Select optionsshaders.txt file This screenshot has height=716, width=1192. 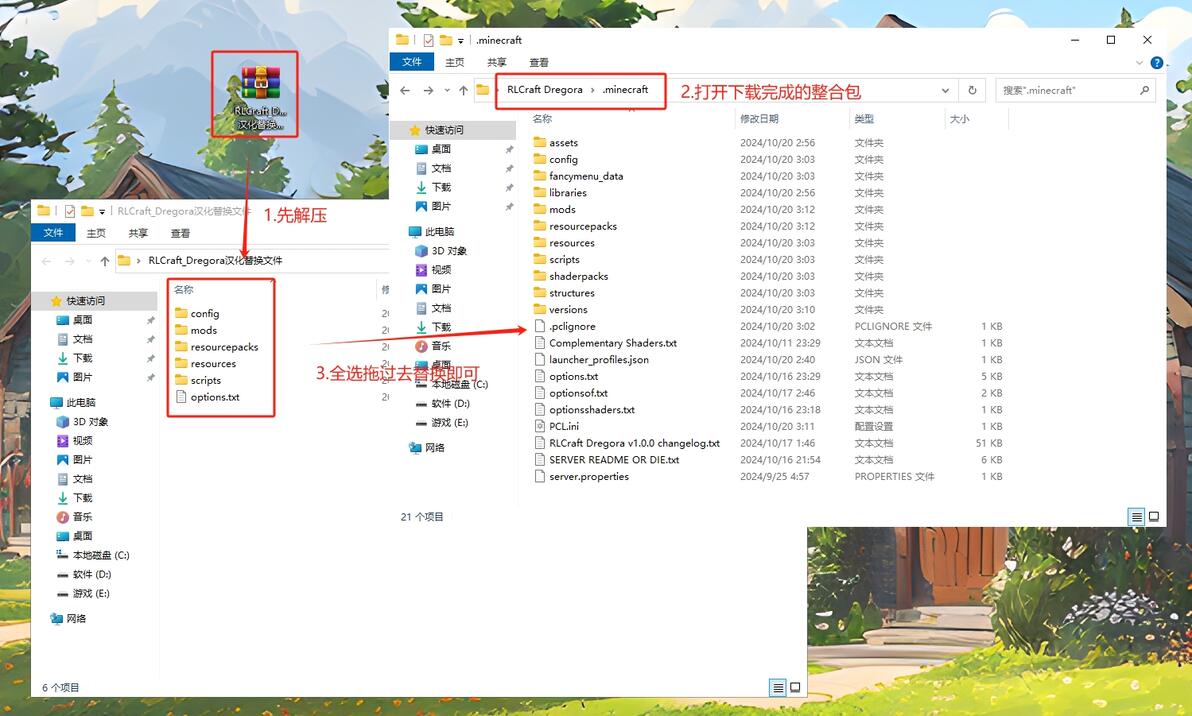pos(584,410)
